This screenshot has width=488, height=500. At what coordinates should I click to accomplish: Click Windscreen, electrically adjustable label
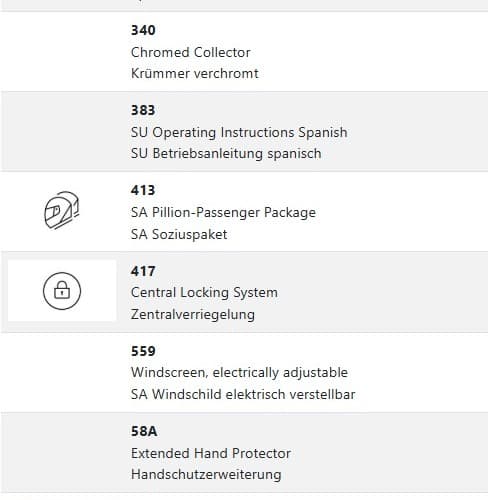click(x=239, y=373)
